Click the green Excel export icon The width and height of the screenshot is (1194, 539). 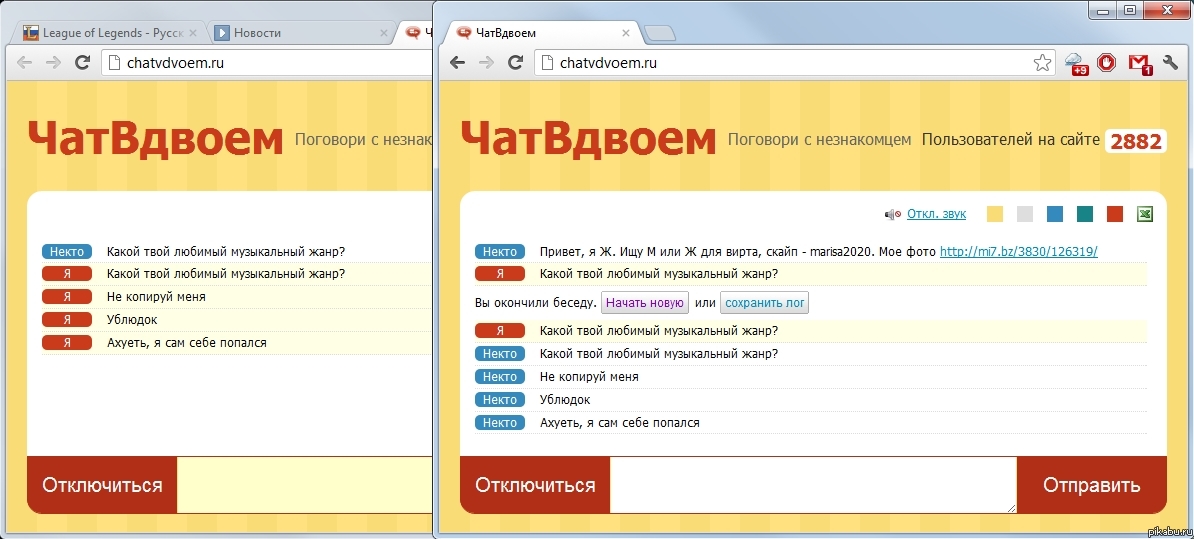click(x=1145, y=215)
